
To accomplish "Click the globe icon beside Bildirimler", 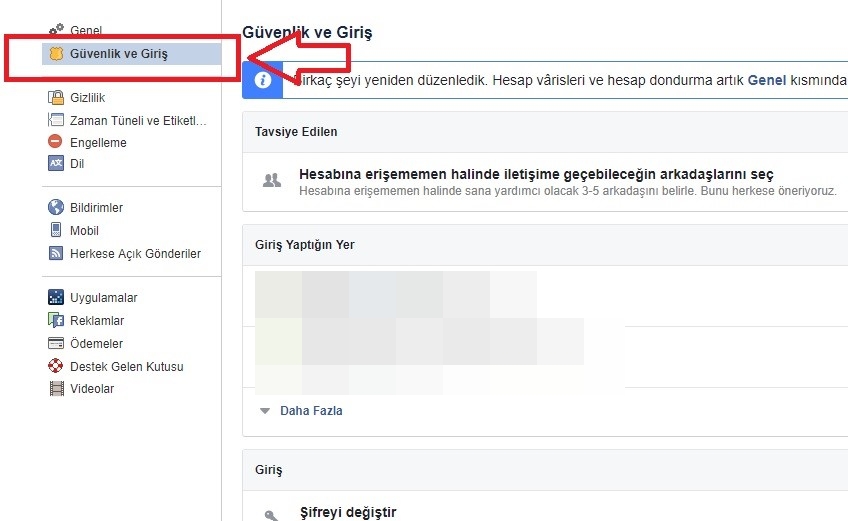I will pos(56,207).
